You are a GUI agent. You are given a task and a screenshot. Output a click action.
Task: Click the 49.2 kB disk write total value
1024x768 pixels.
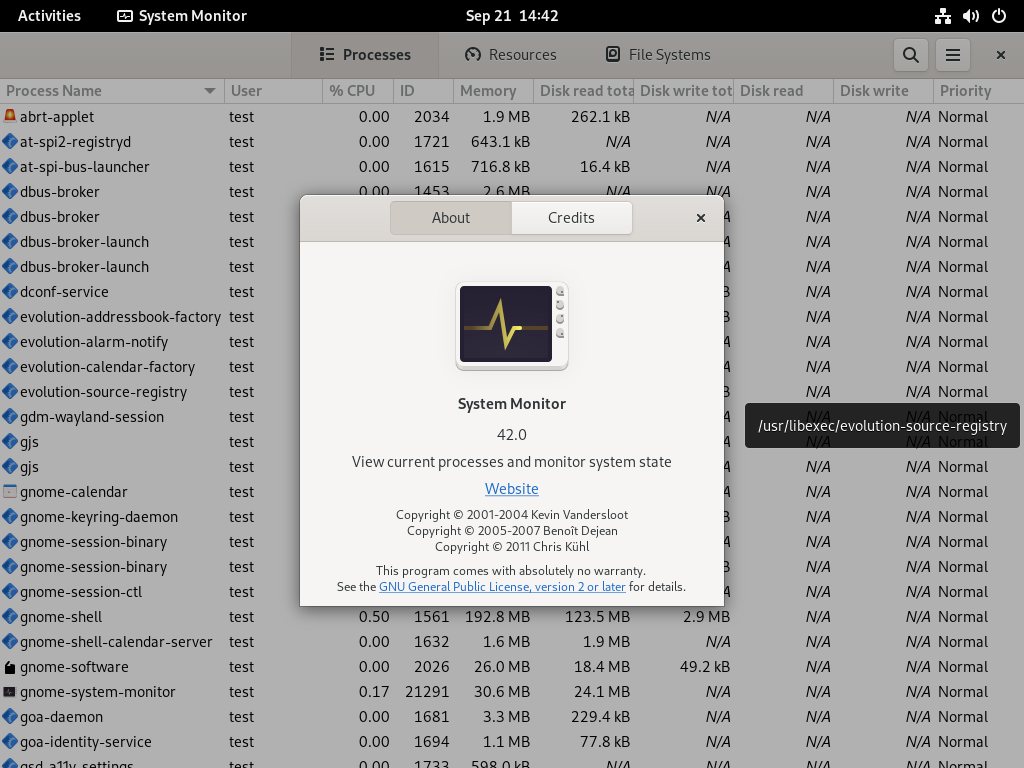click(705, 667)
